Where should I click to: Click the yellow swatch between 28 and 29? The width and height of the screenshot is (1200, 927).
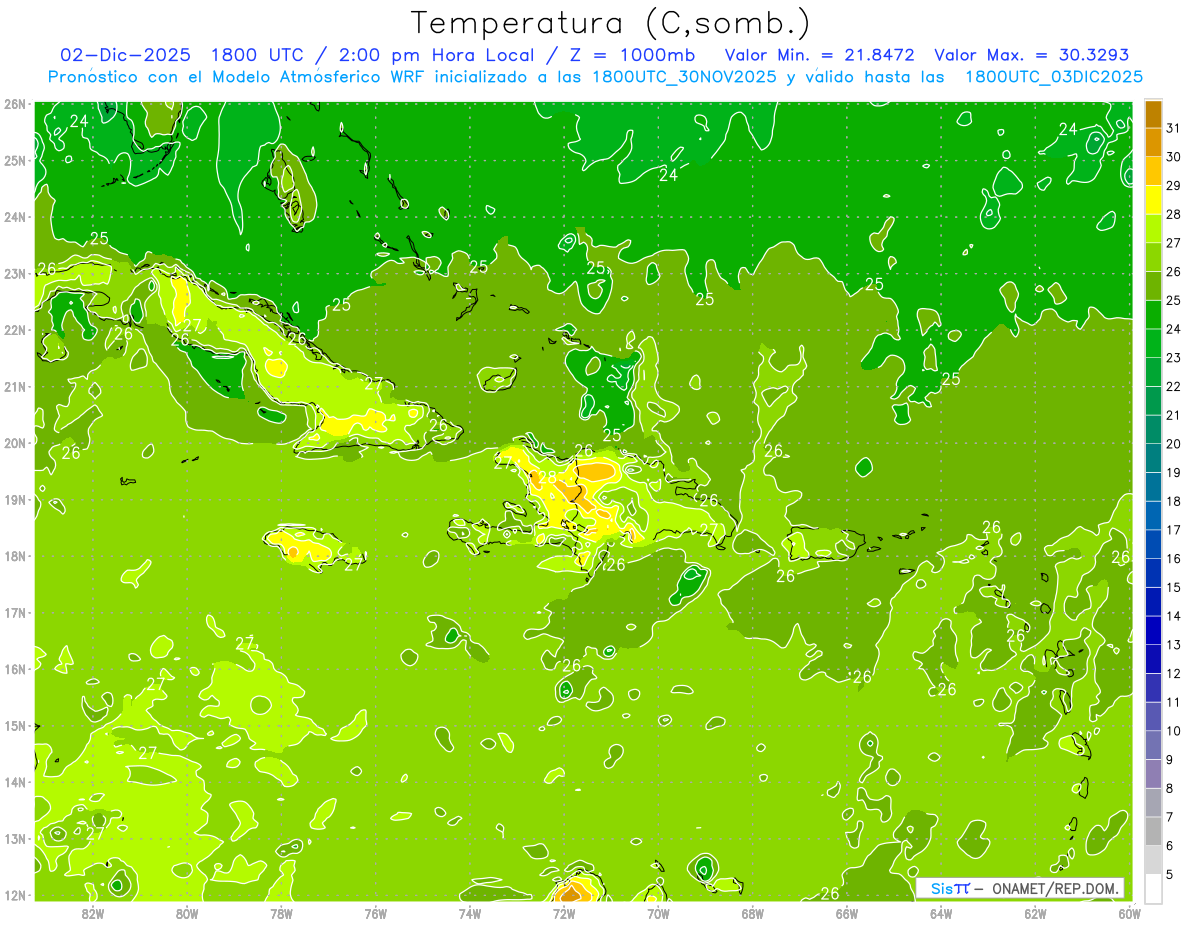[x=1153, y=200]
